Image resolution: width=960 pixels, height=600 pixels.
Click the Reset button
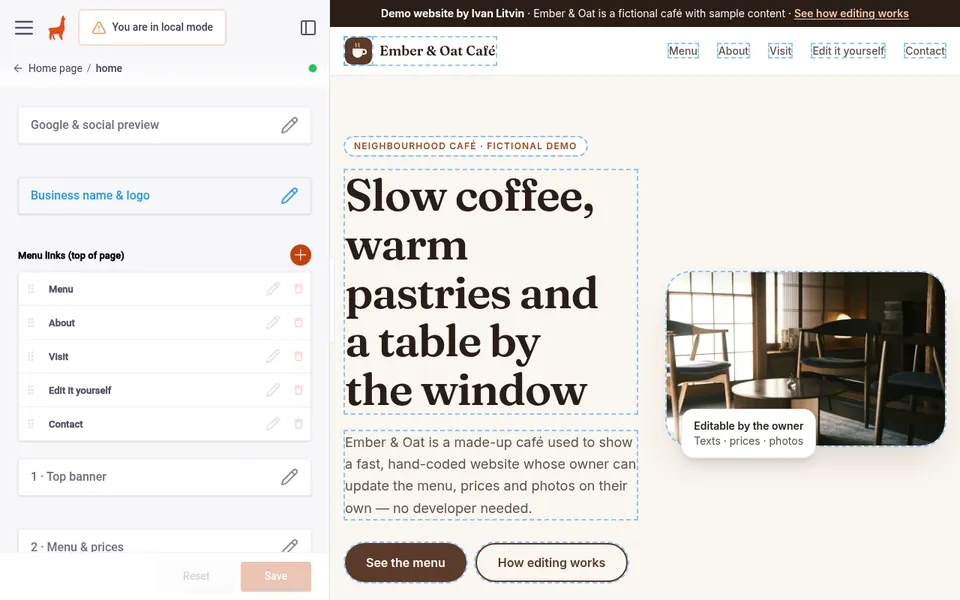(x=196, y=576)
